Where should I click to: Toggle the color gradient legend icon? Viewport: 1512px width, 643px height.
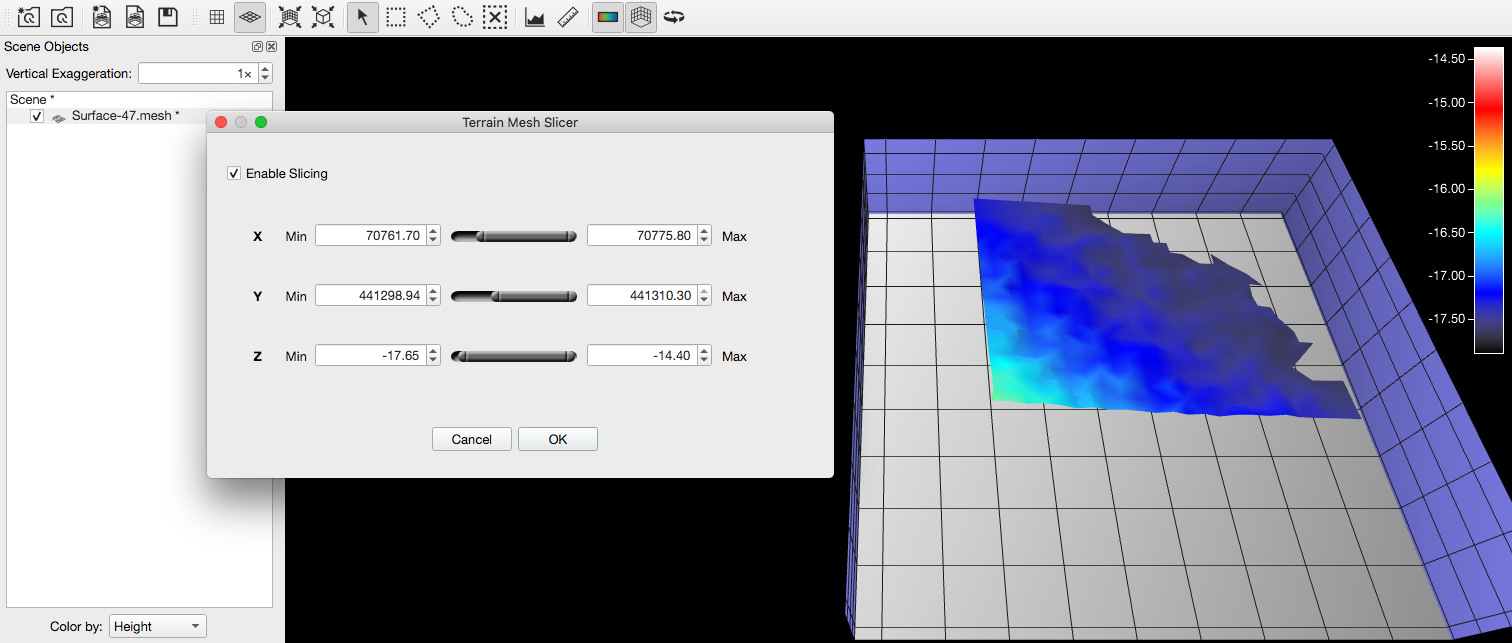pyautogui.click(x=607, y=17)
